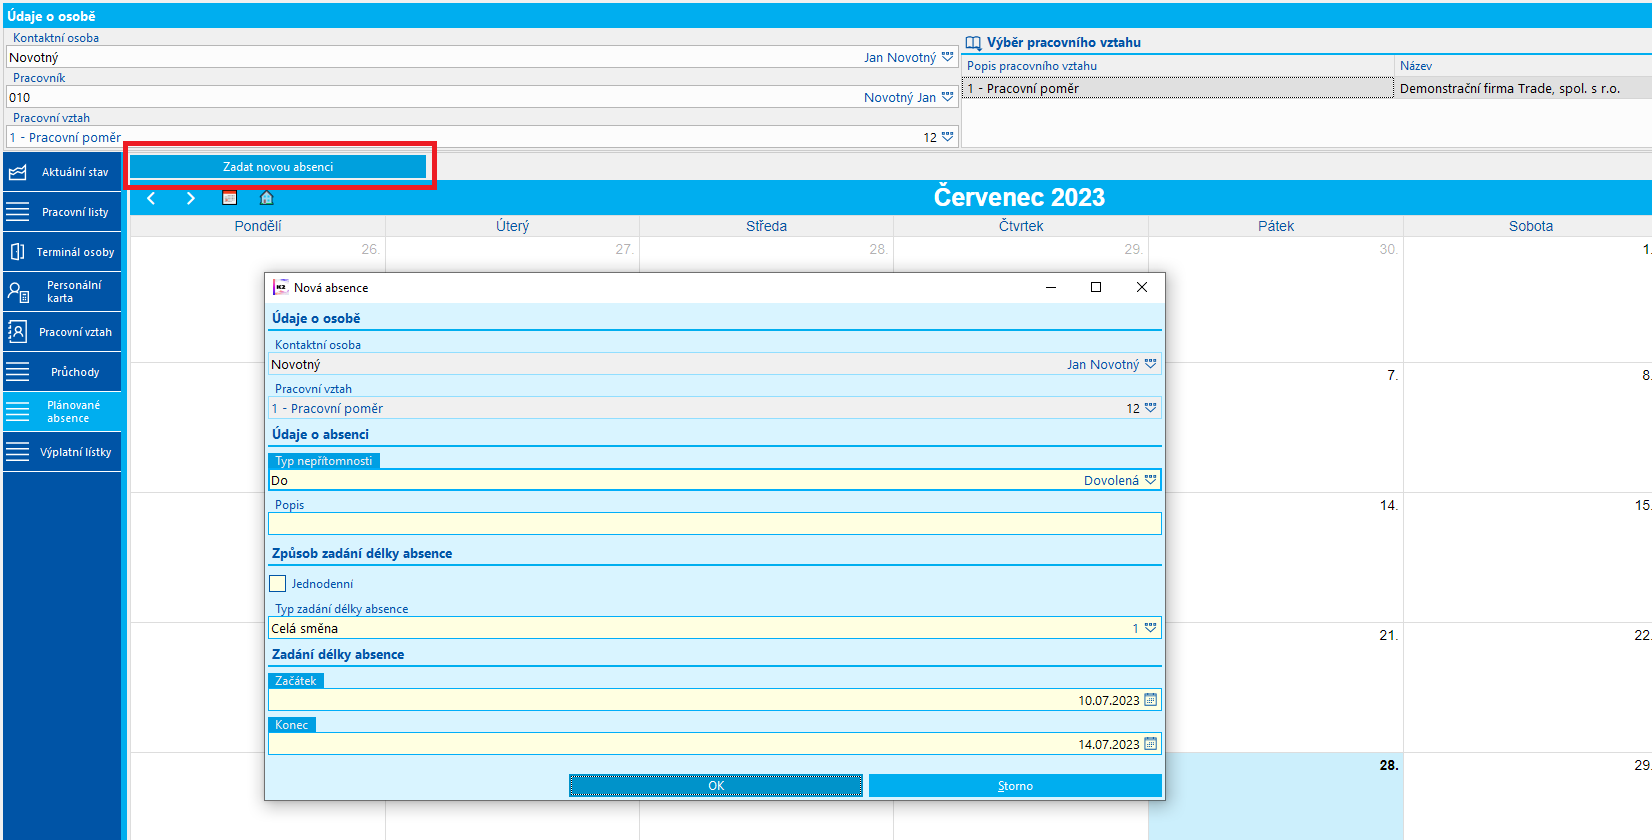1652x840 pixels.
Task: Maximize the Nová absence dialog
Action: click(1096, 287)
